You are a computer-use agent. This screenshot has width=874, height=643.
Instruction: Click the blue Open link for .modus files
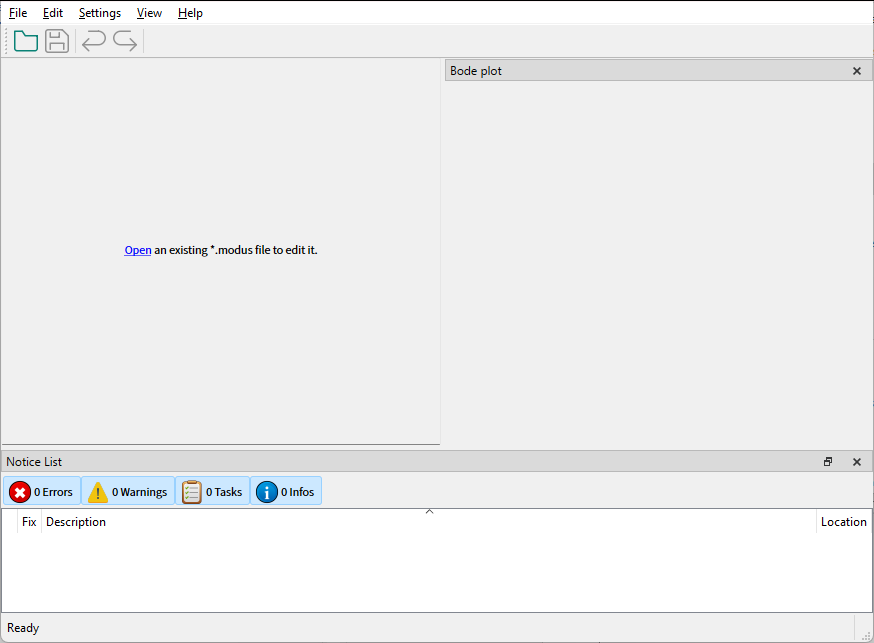click(x=138, y=250)
